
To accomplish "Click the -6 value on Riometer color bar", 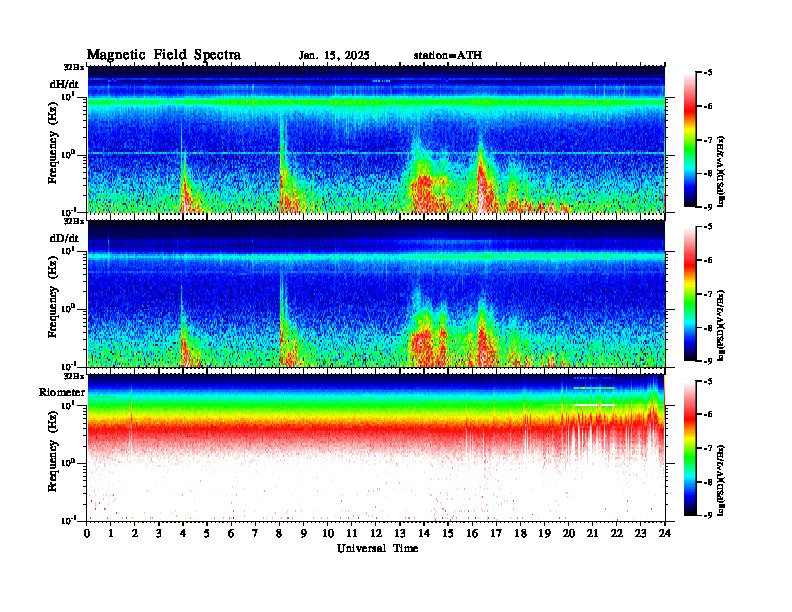I will 709,414.
